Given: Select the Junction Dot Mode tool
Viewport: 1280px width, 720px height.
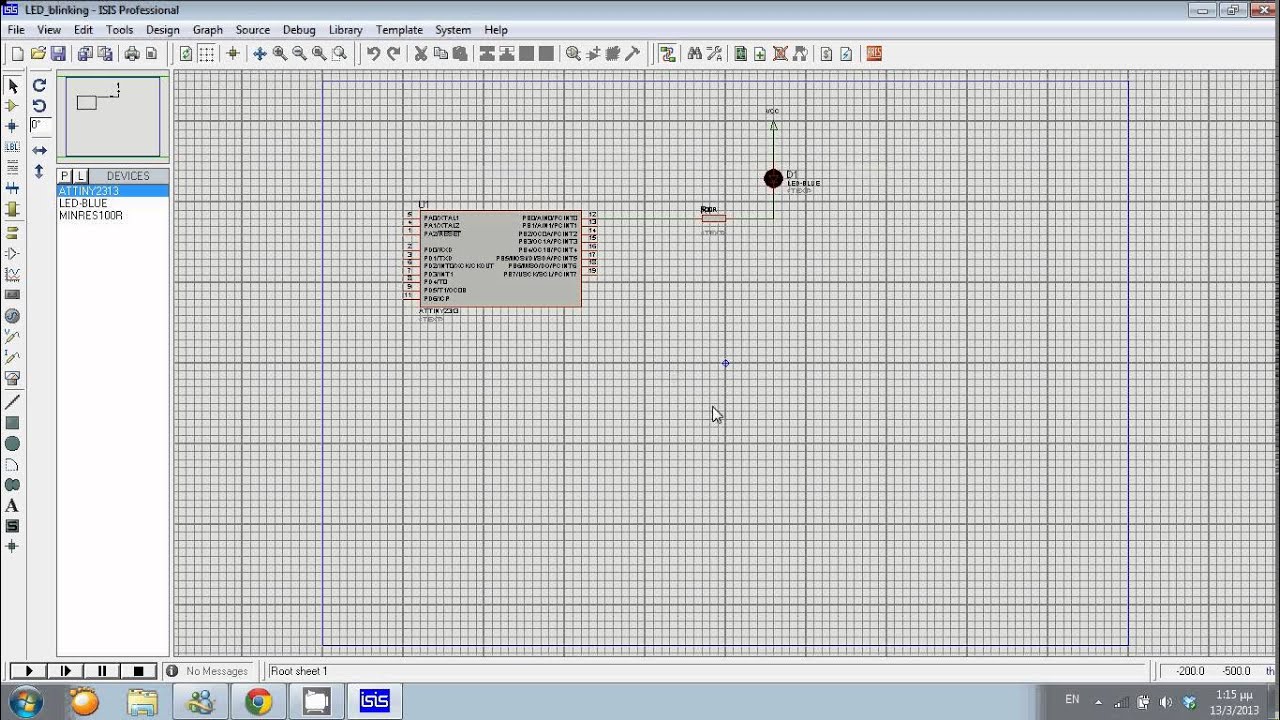Looking at the screenshot, I should point(13,126).
